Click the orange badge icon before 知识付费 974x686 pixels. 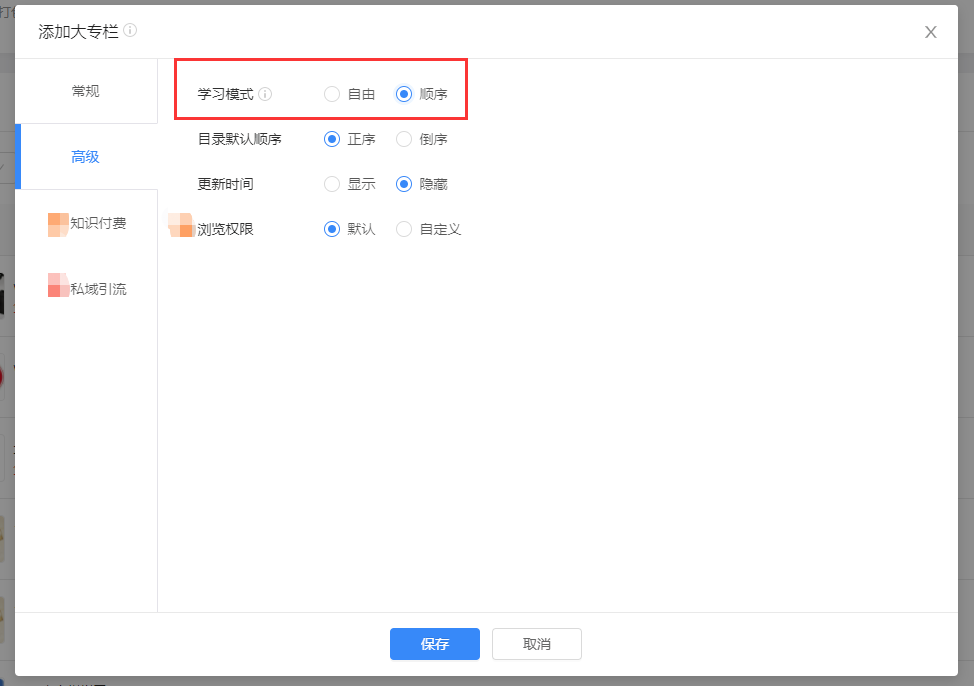(58, 224)
